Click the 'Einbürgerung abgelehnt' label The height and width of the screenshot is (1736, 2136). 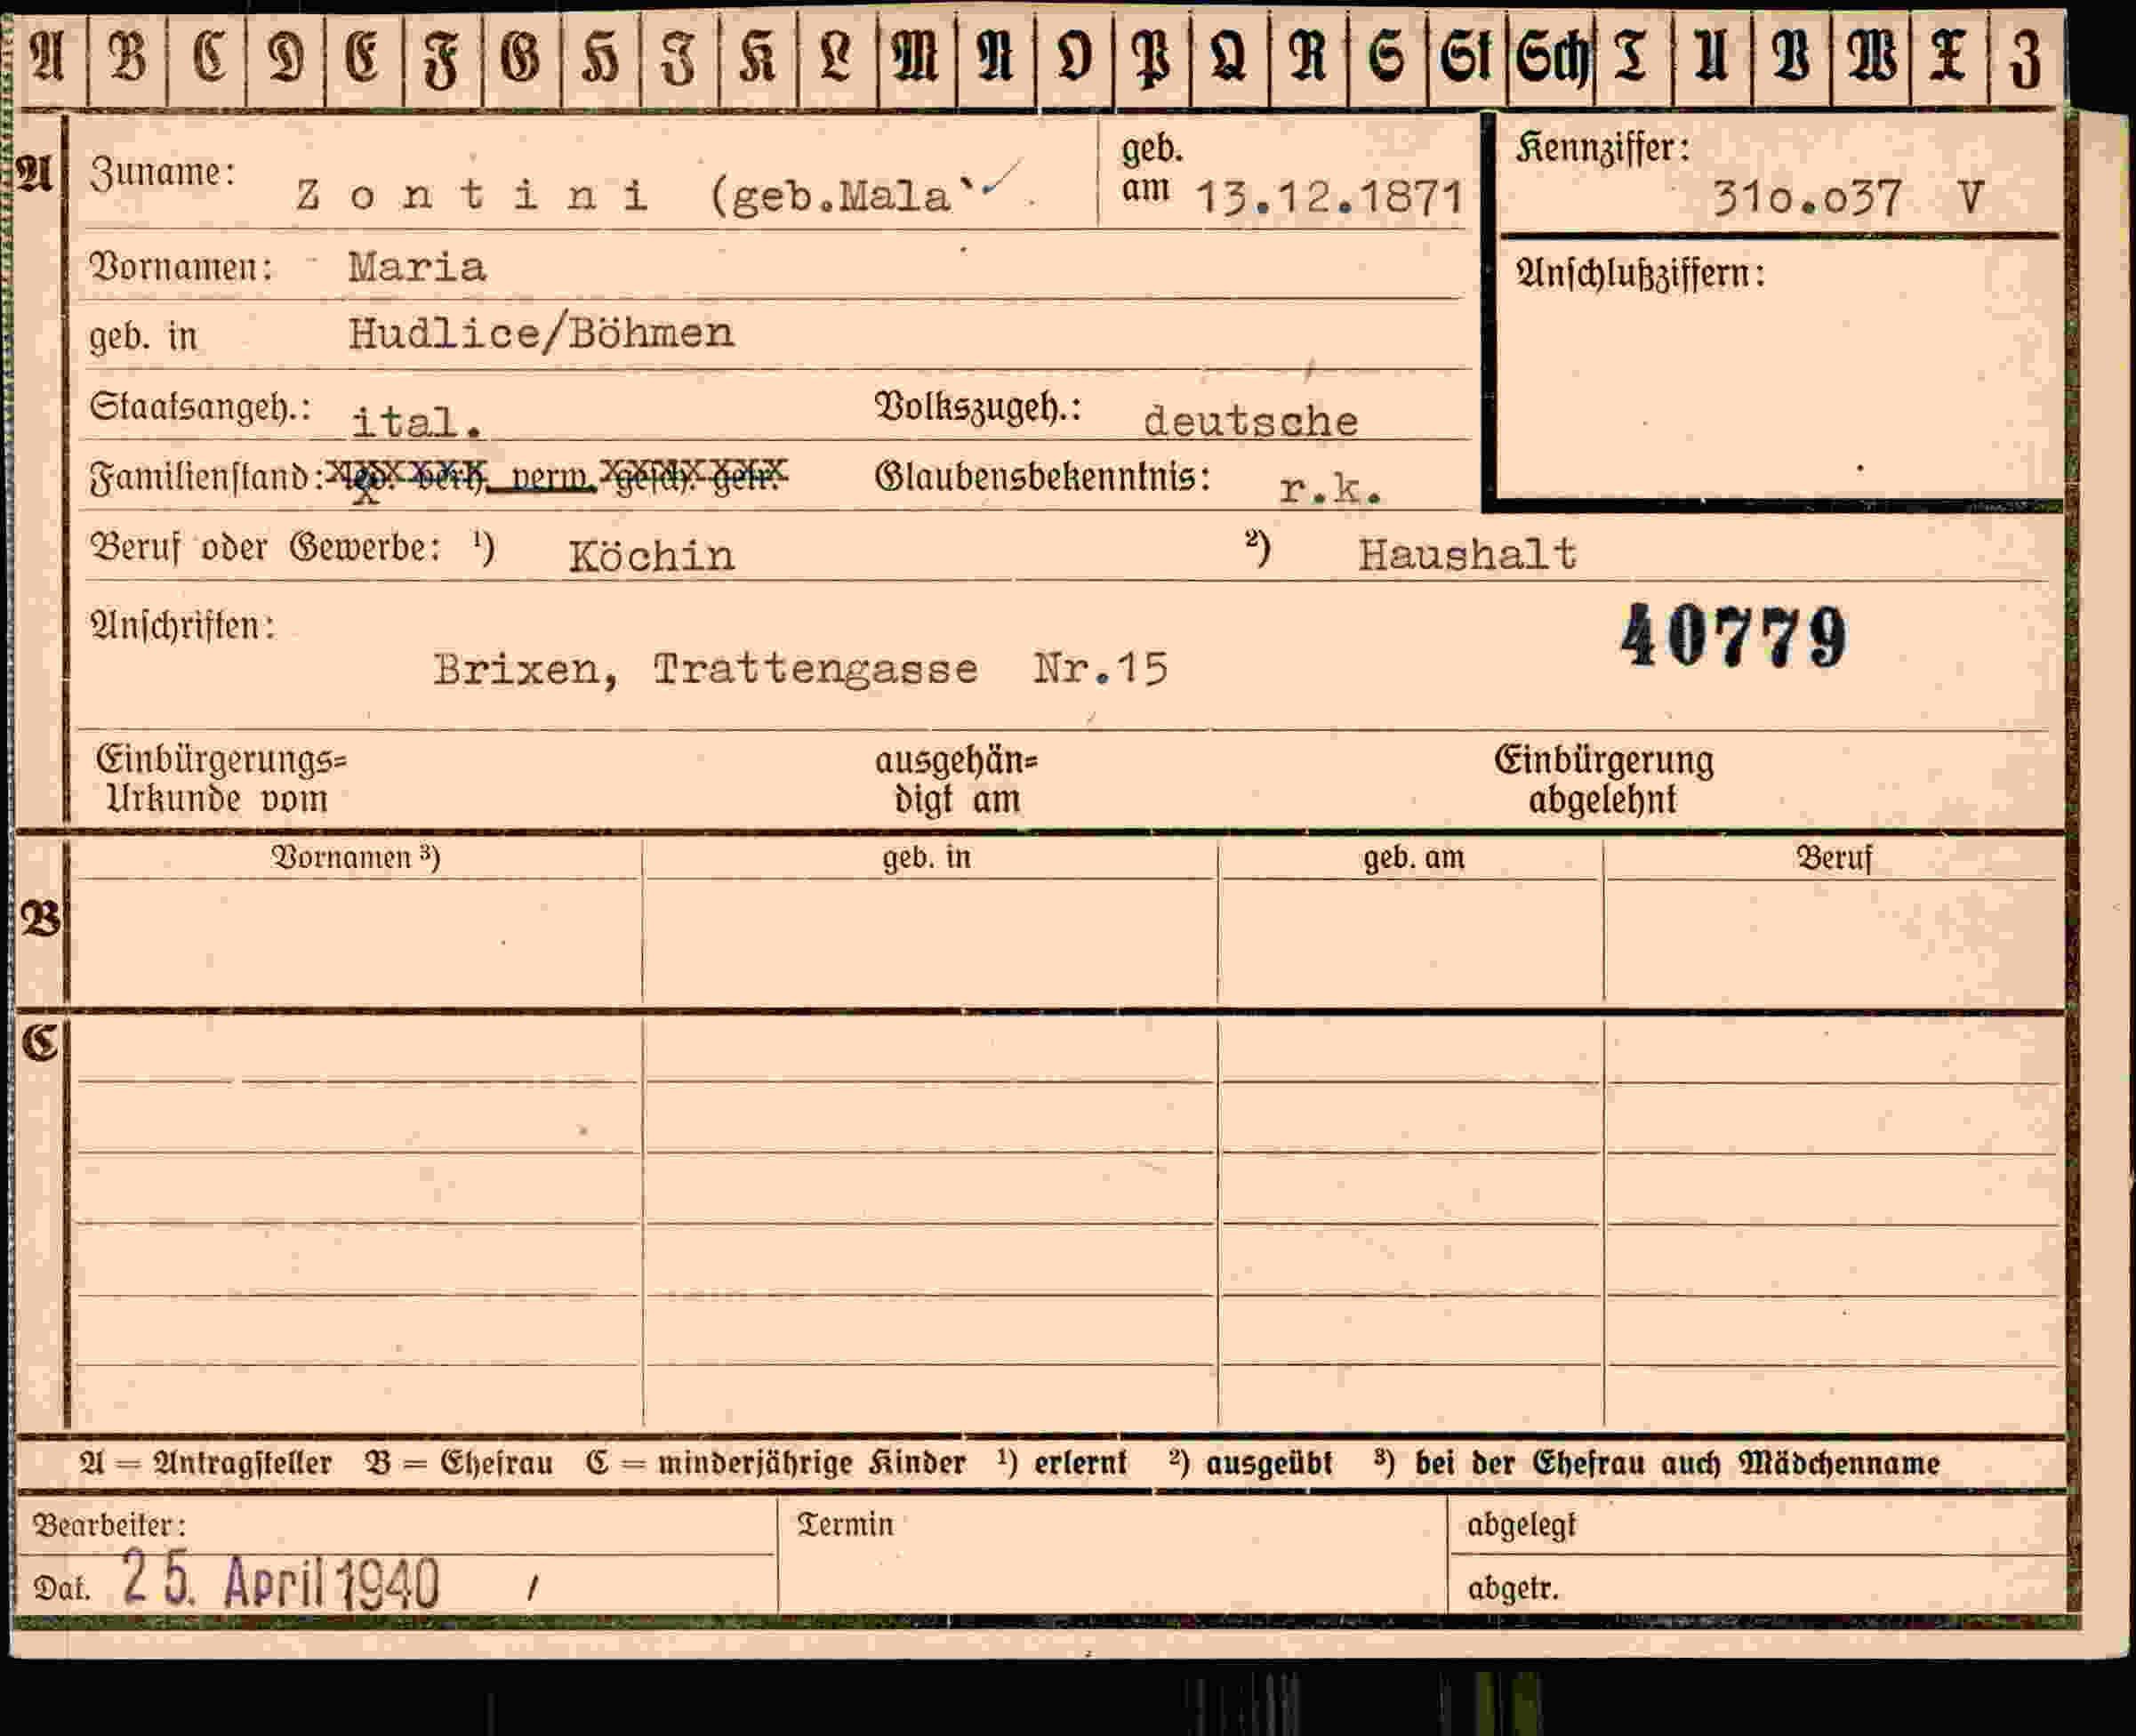tap(1604, 780)
